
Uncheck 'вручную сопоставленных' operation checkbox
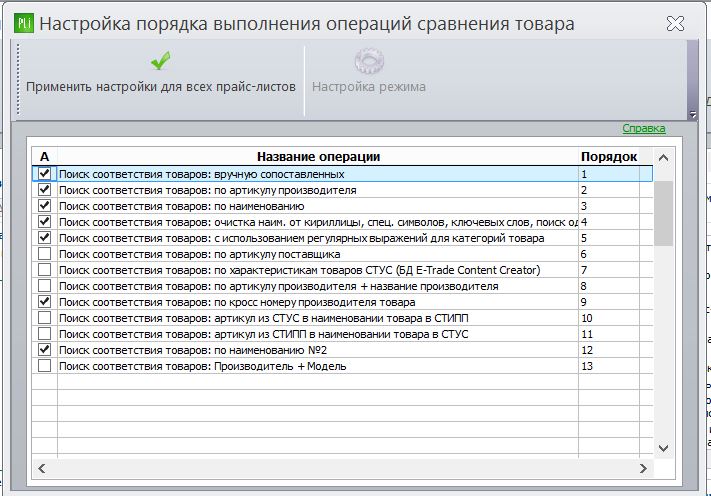44,173
